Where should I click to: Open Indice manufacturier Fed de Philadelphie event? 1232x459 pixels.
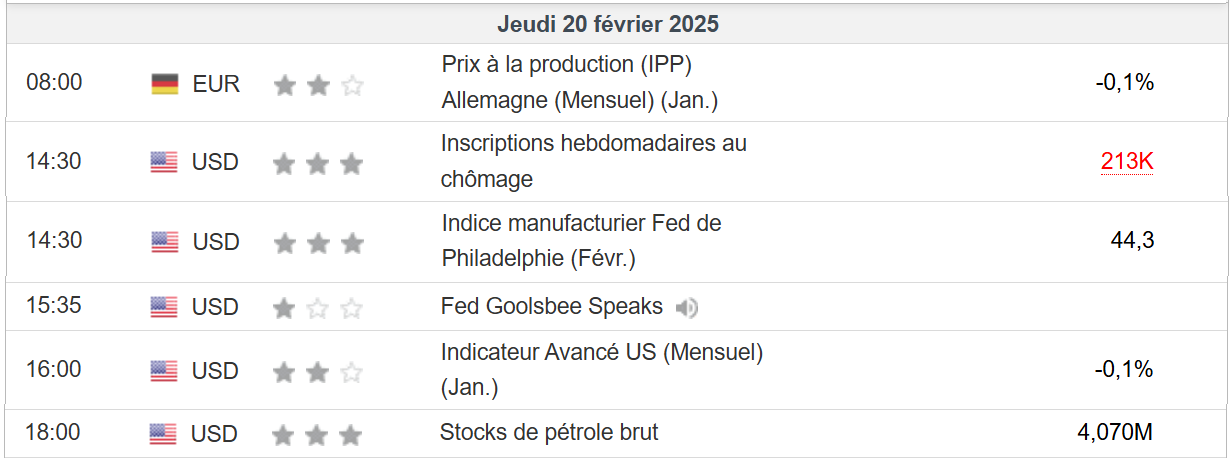coord(581,241)
